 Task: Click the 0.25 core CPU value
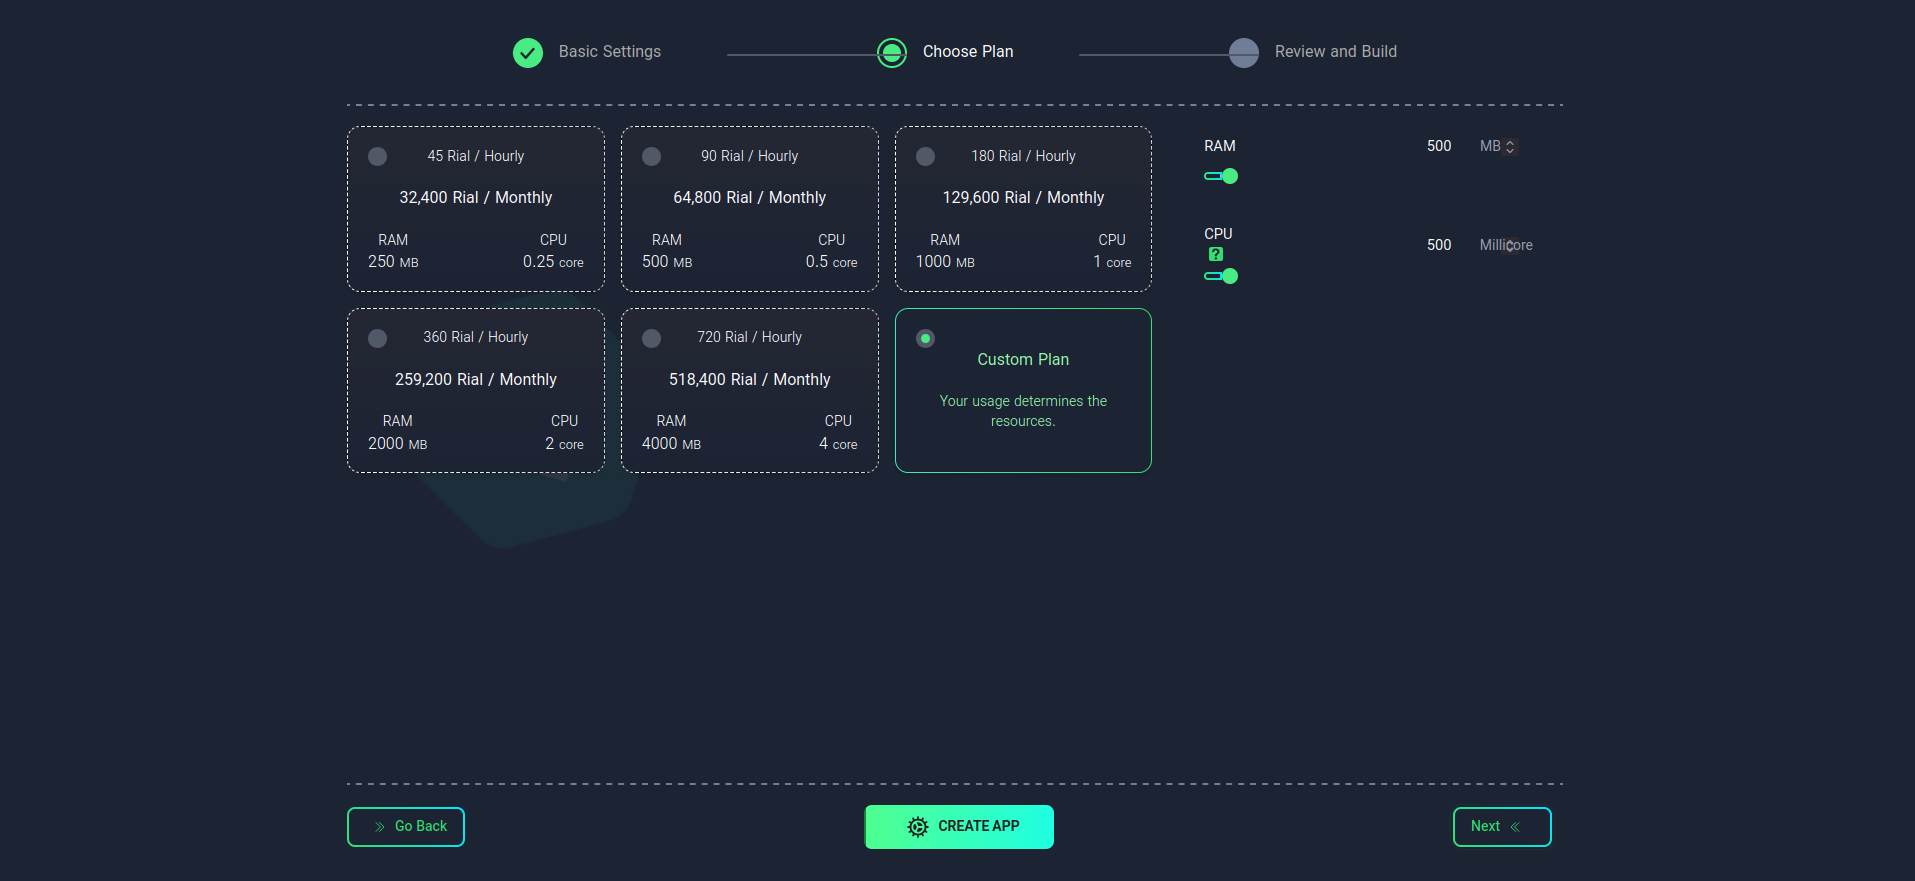click(x=553, y=262)
